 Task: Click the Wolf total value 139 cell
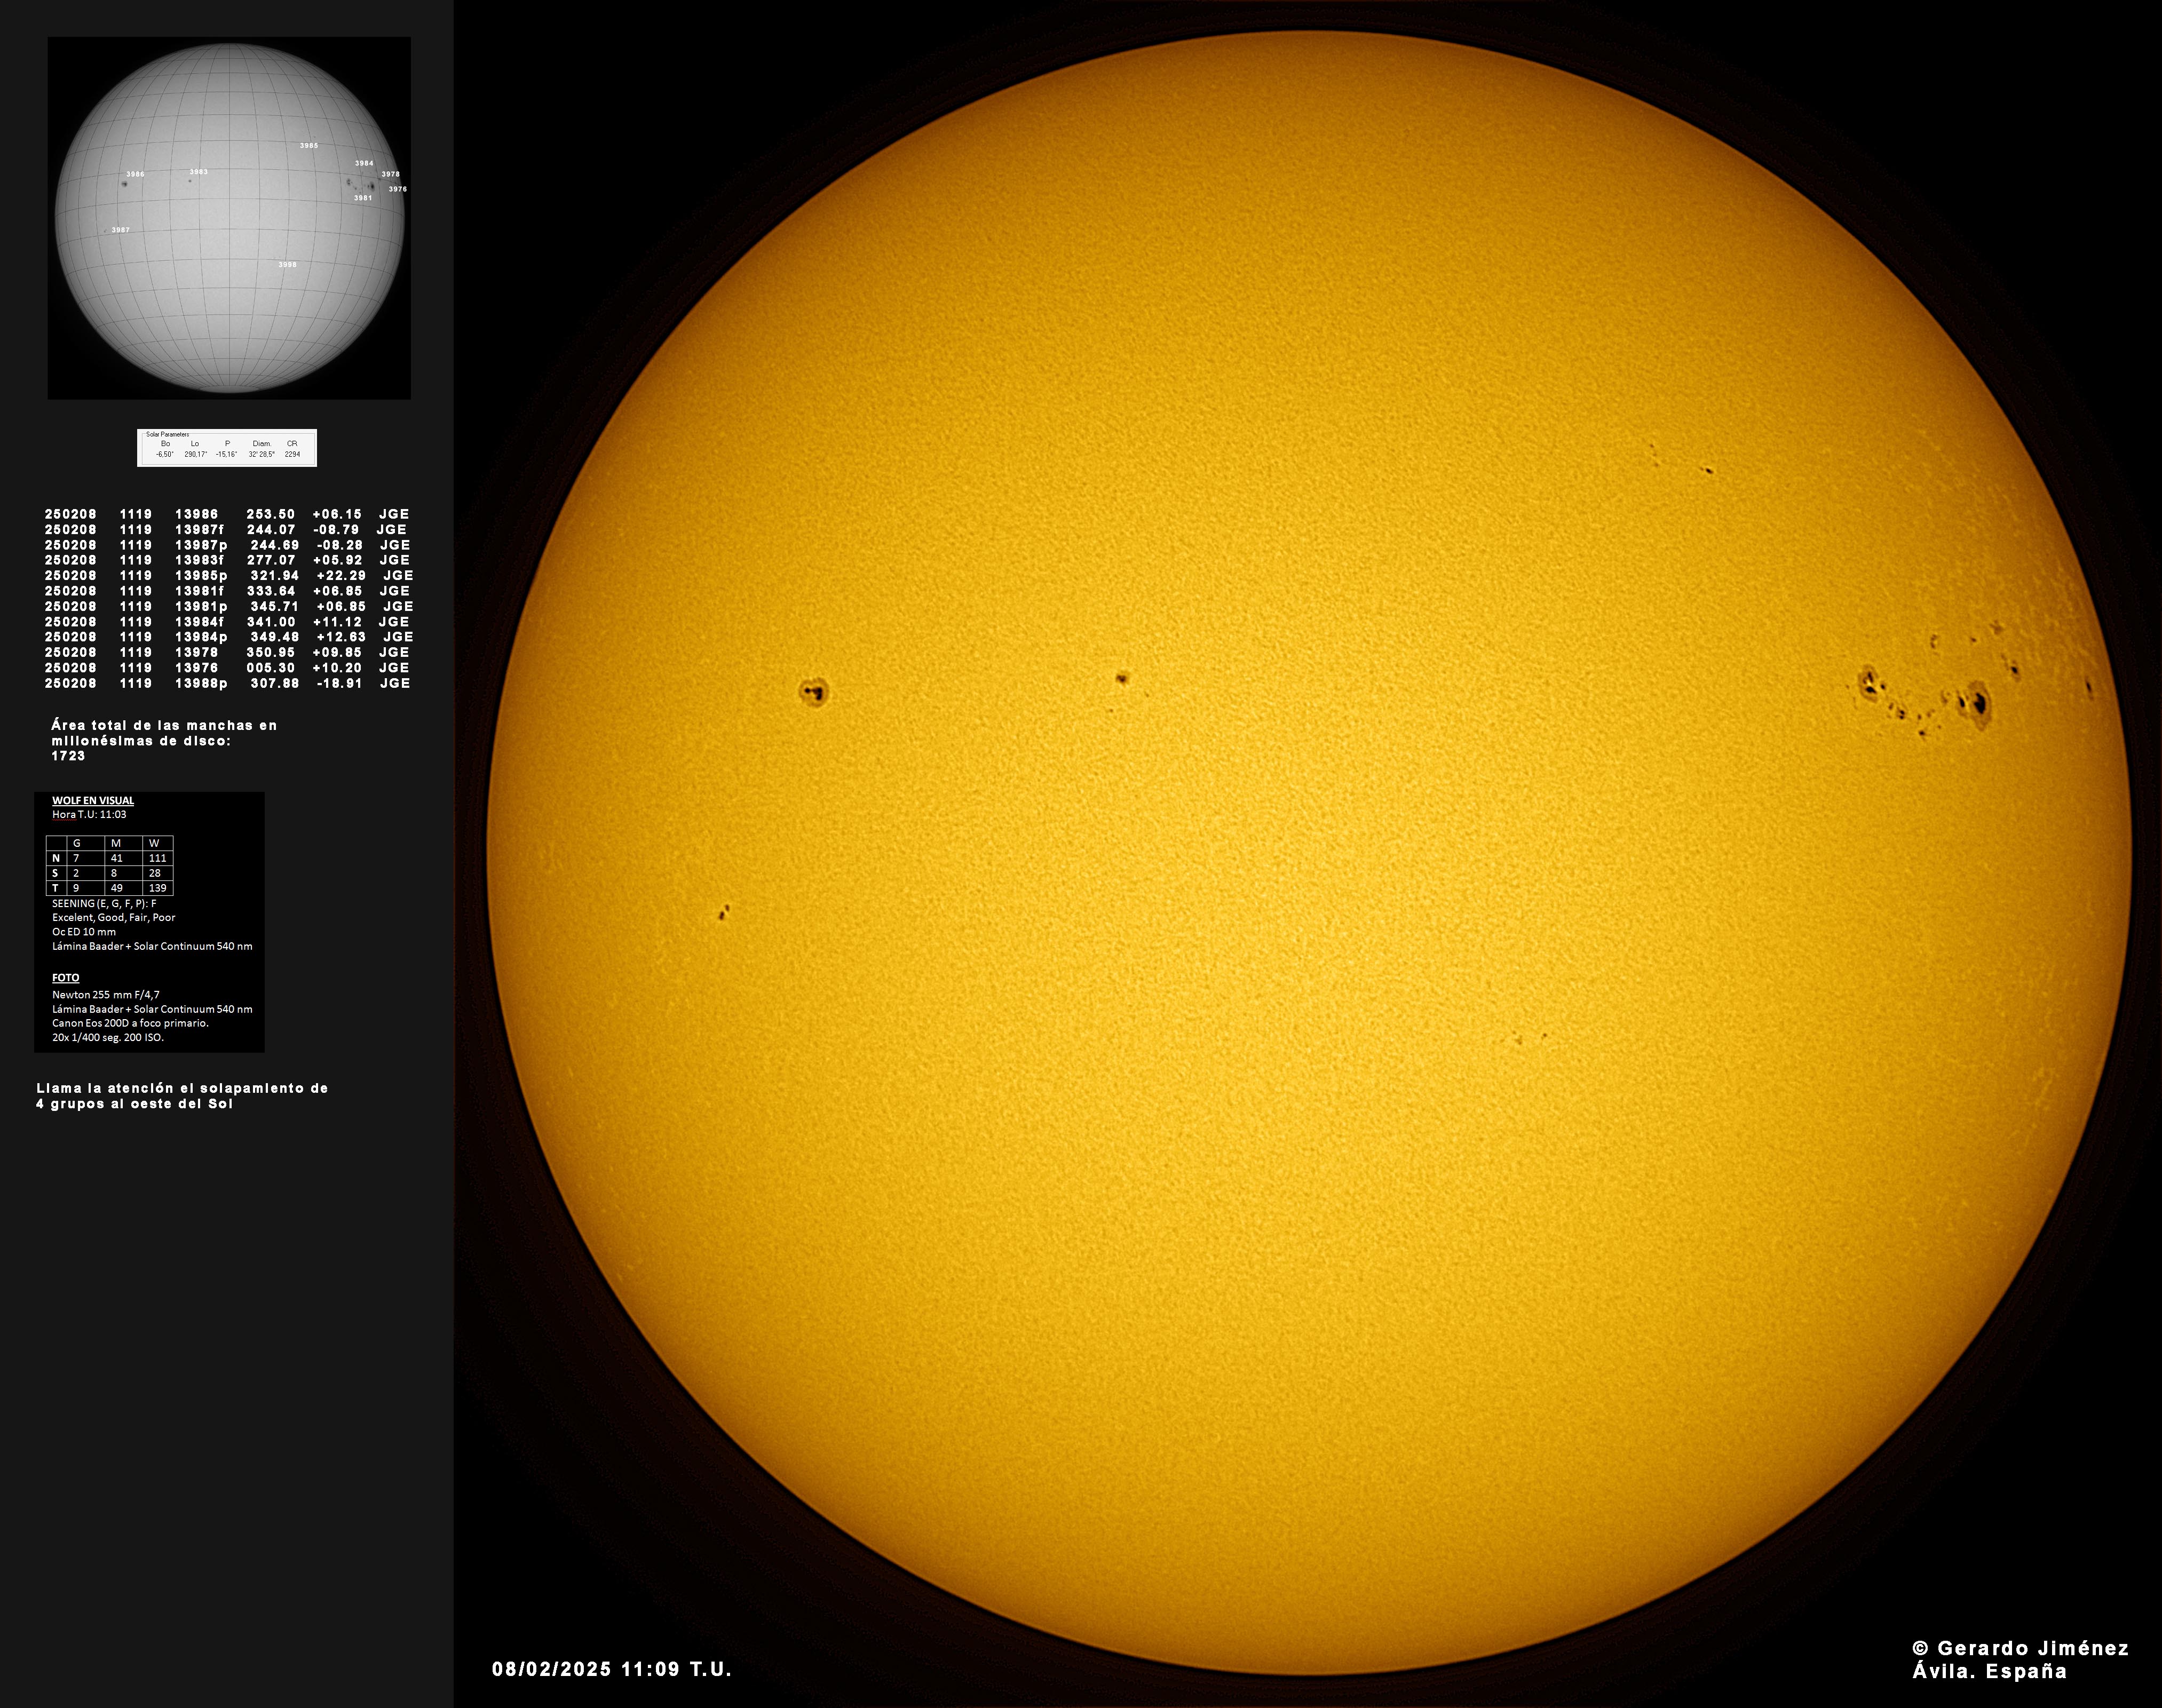pos(157,888)
